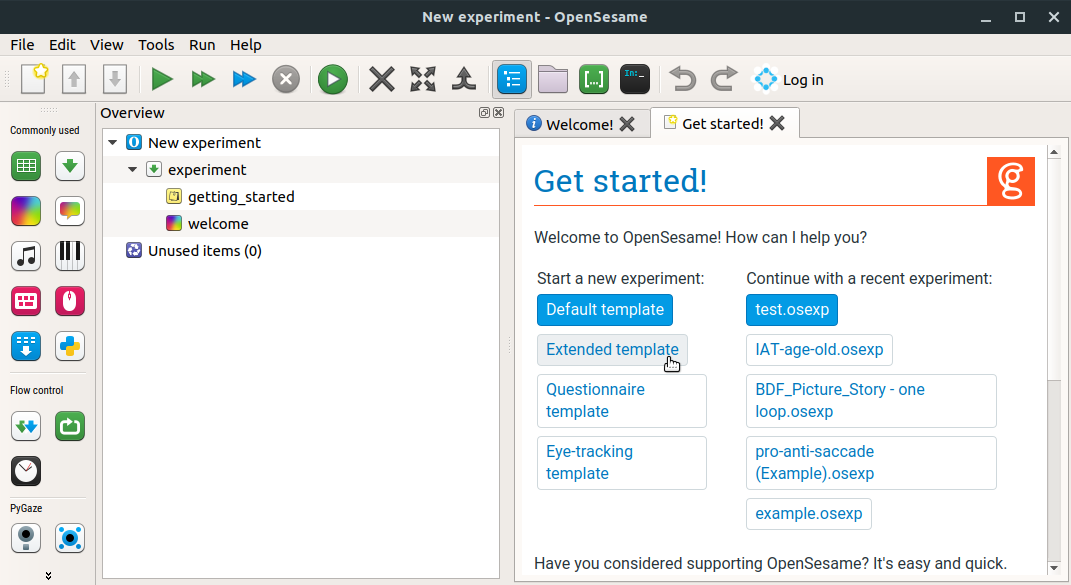
Task: Create a new experiment with toolbar icon
Action: [33, 79]
